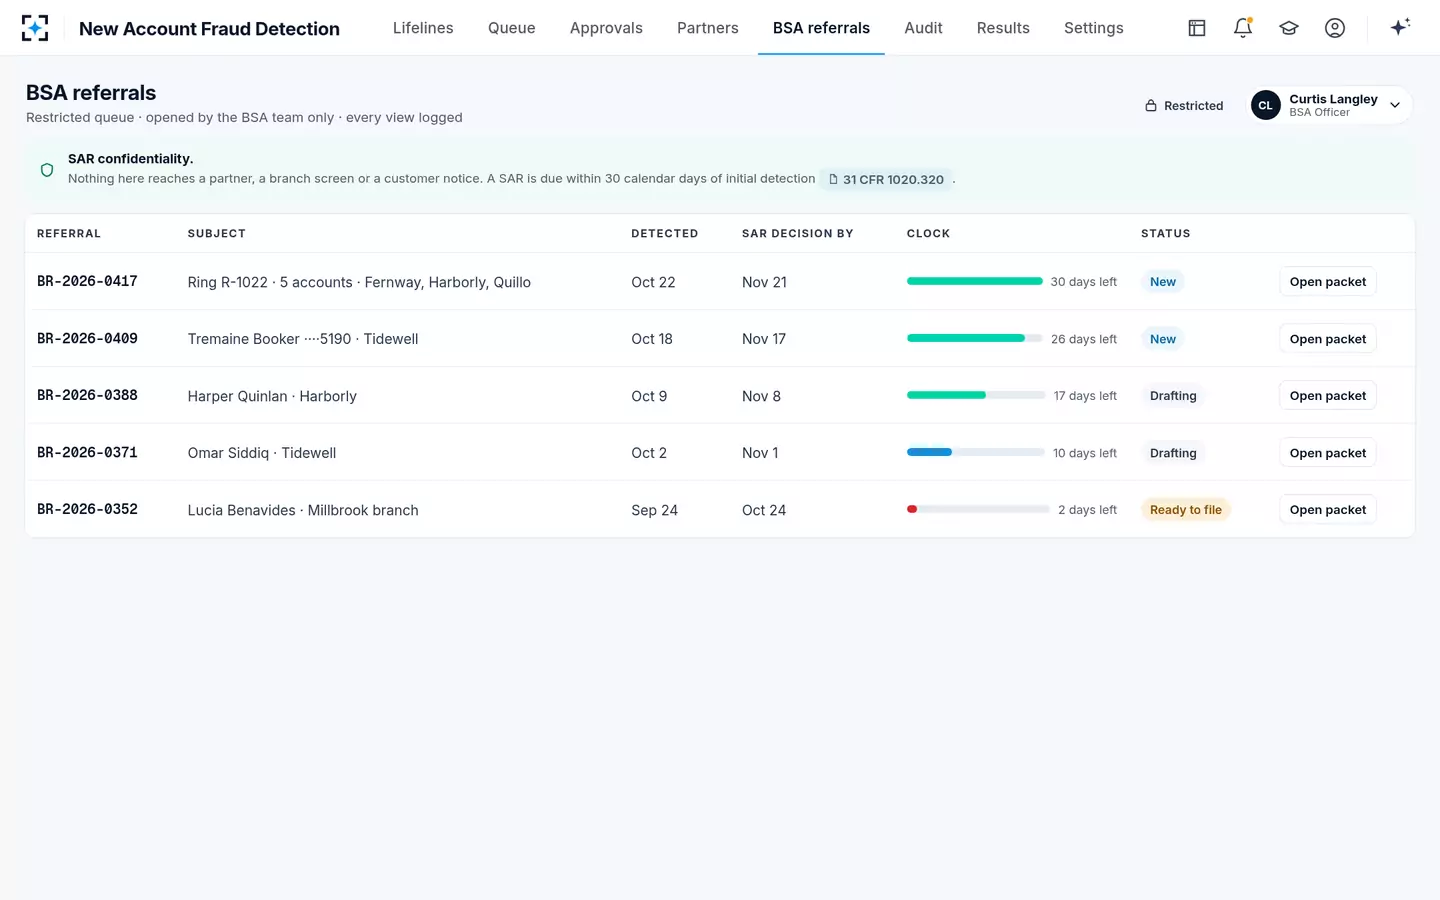
Task: Click the 30 days left clock bar
Action: click(x=975, y=282)
